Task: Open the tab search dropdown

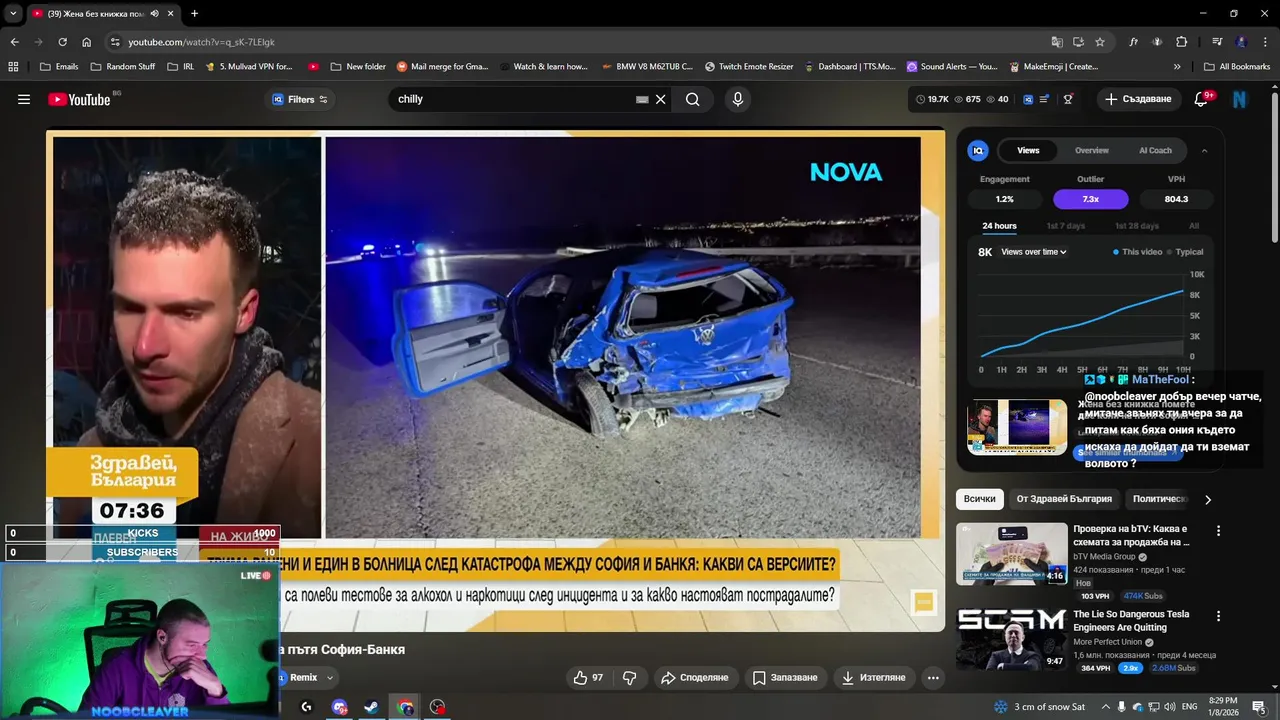Action: tap(13, 13)
